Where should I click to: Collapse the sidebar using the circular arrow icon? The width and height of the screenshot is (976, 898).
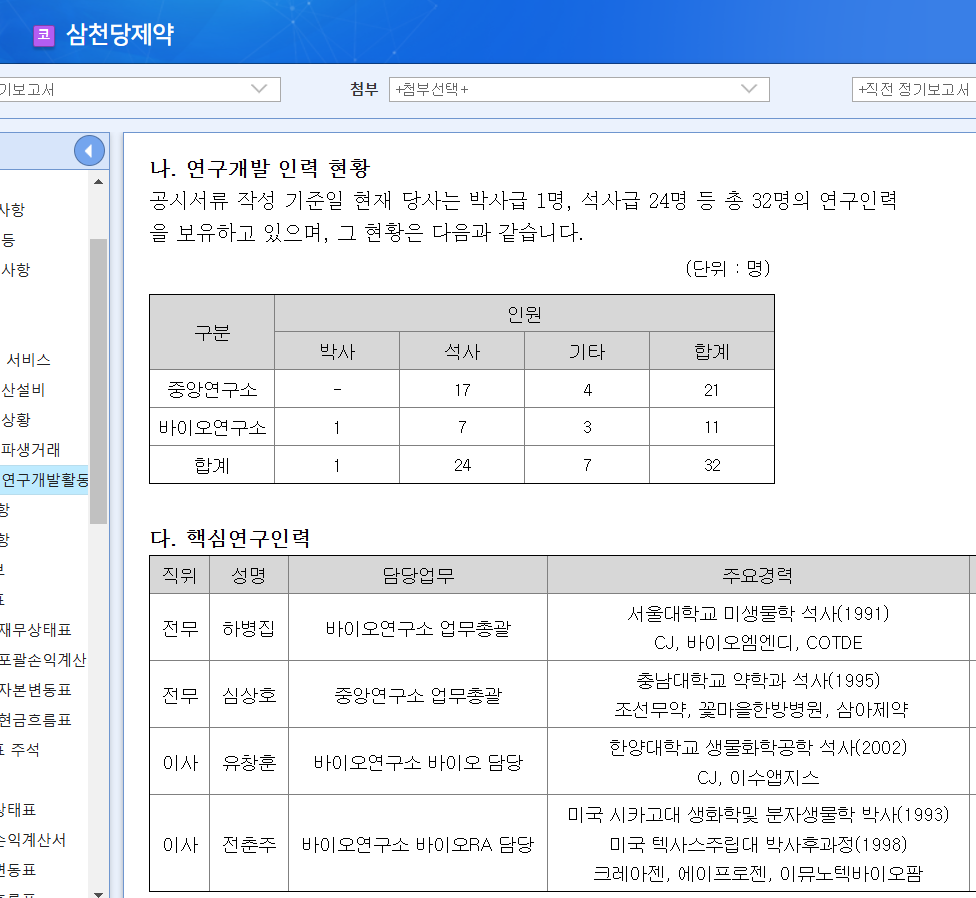[x=89, y=150]
